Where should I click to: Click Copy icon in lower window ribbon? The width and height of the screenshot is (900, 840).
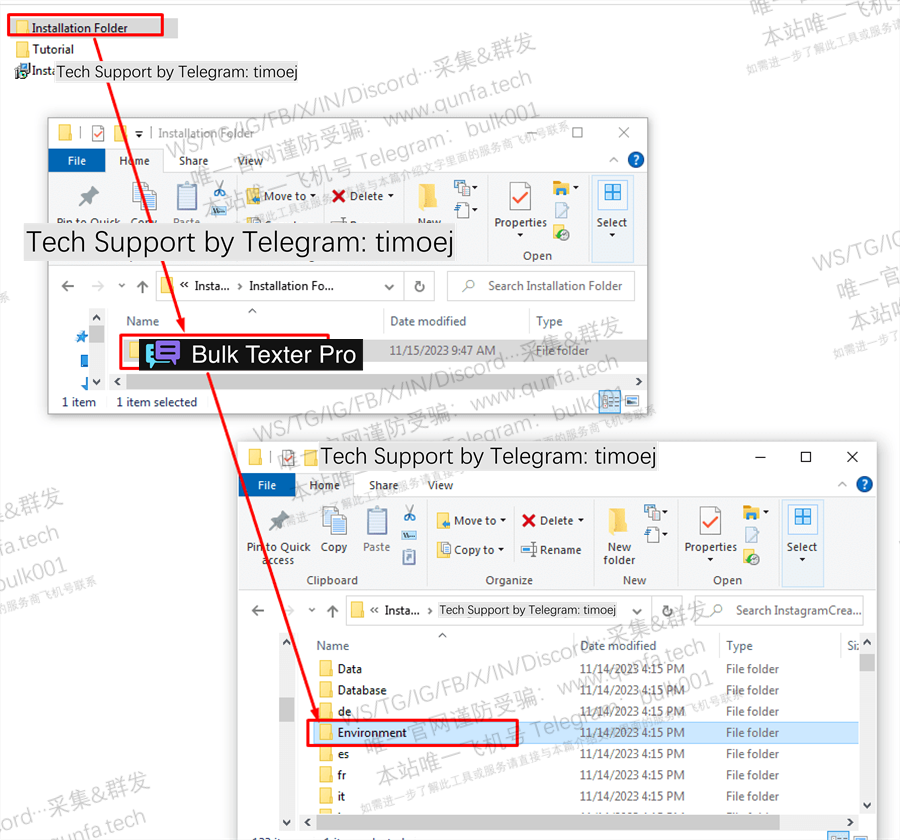point(334,530)
